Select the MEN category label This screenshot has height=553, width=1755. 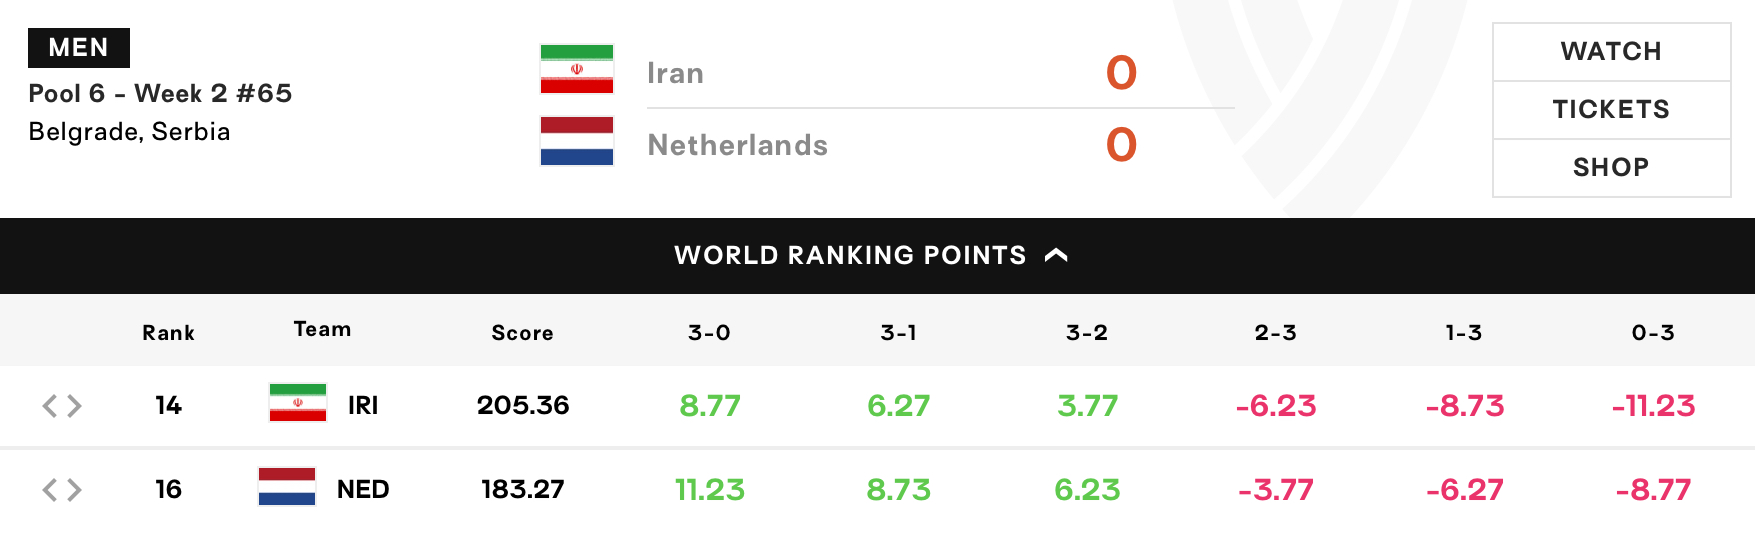79,48
